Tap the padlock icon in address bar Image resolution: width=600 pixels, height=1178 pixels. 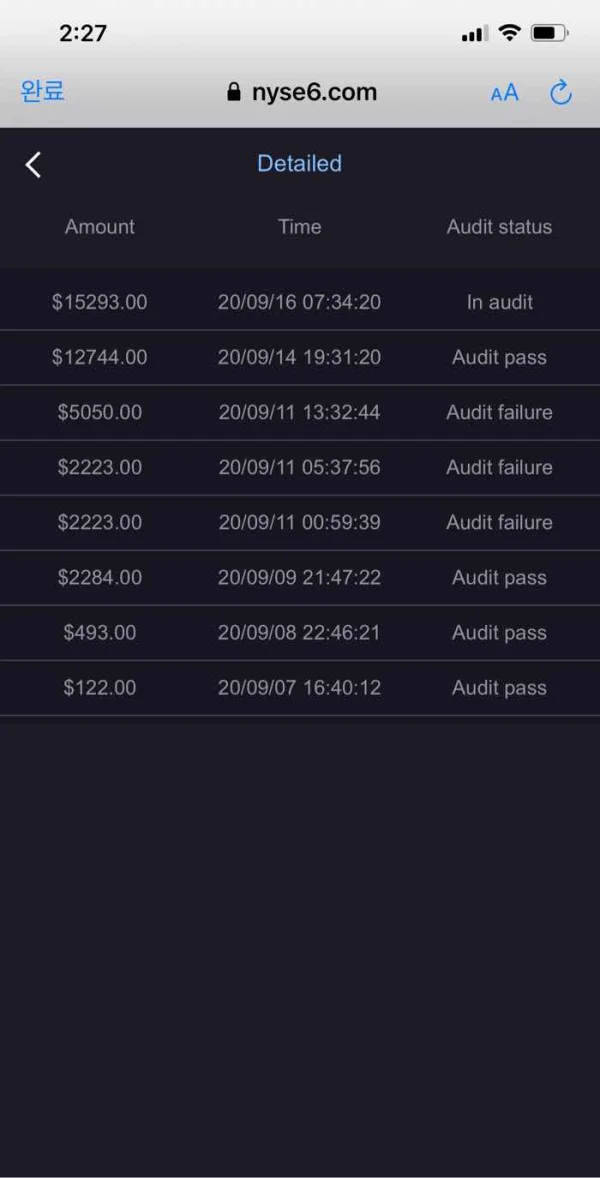[234, 93]
